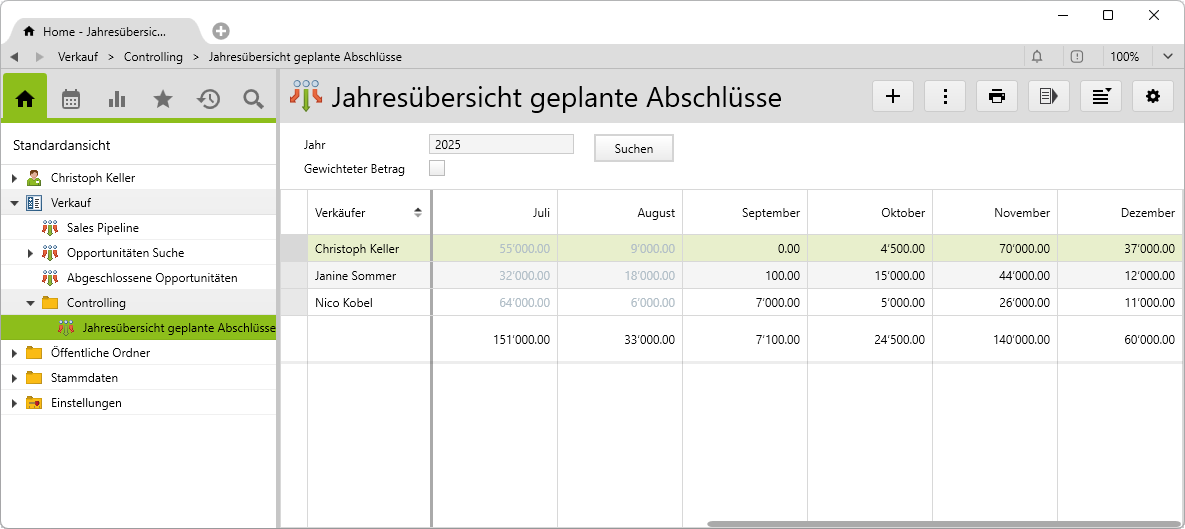Collapse the Verkauf tree node
This screenshot has width=1185, height=529.
[x=14, y=203]
